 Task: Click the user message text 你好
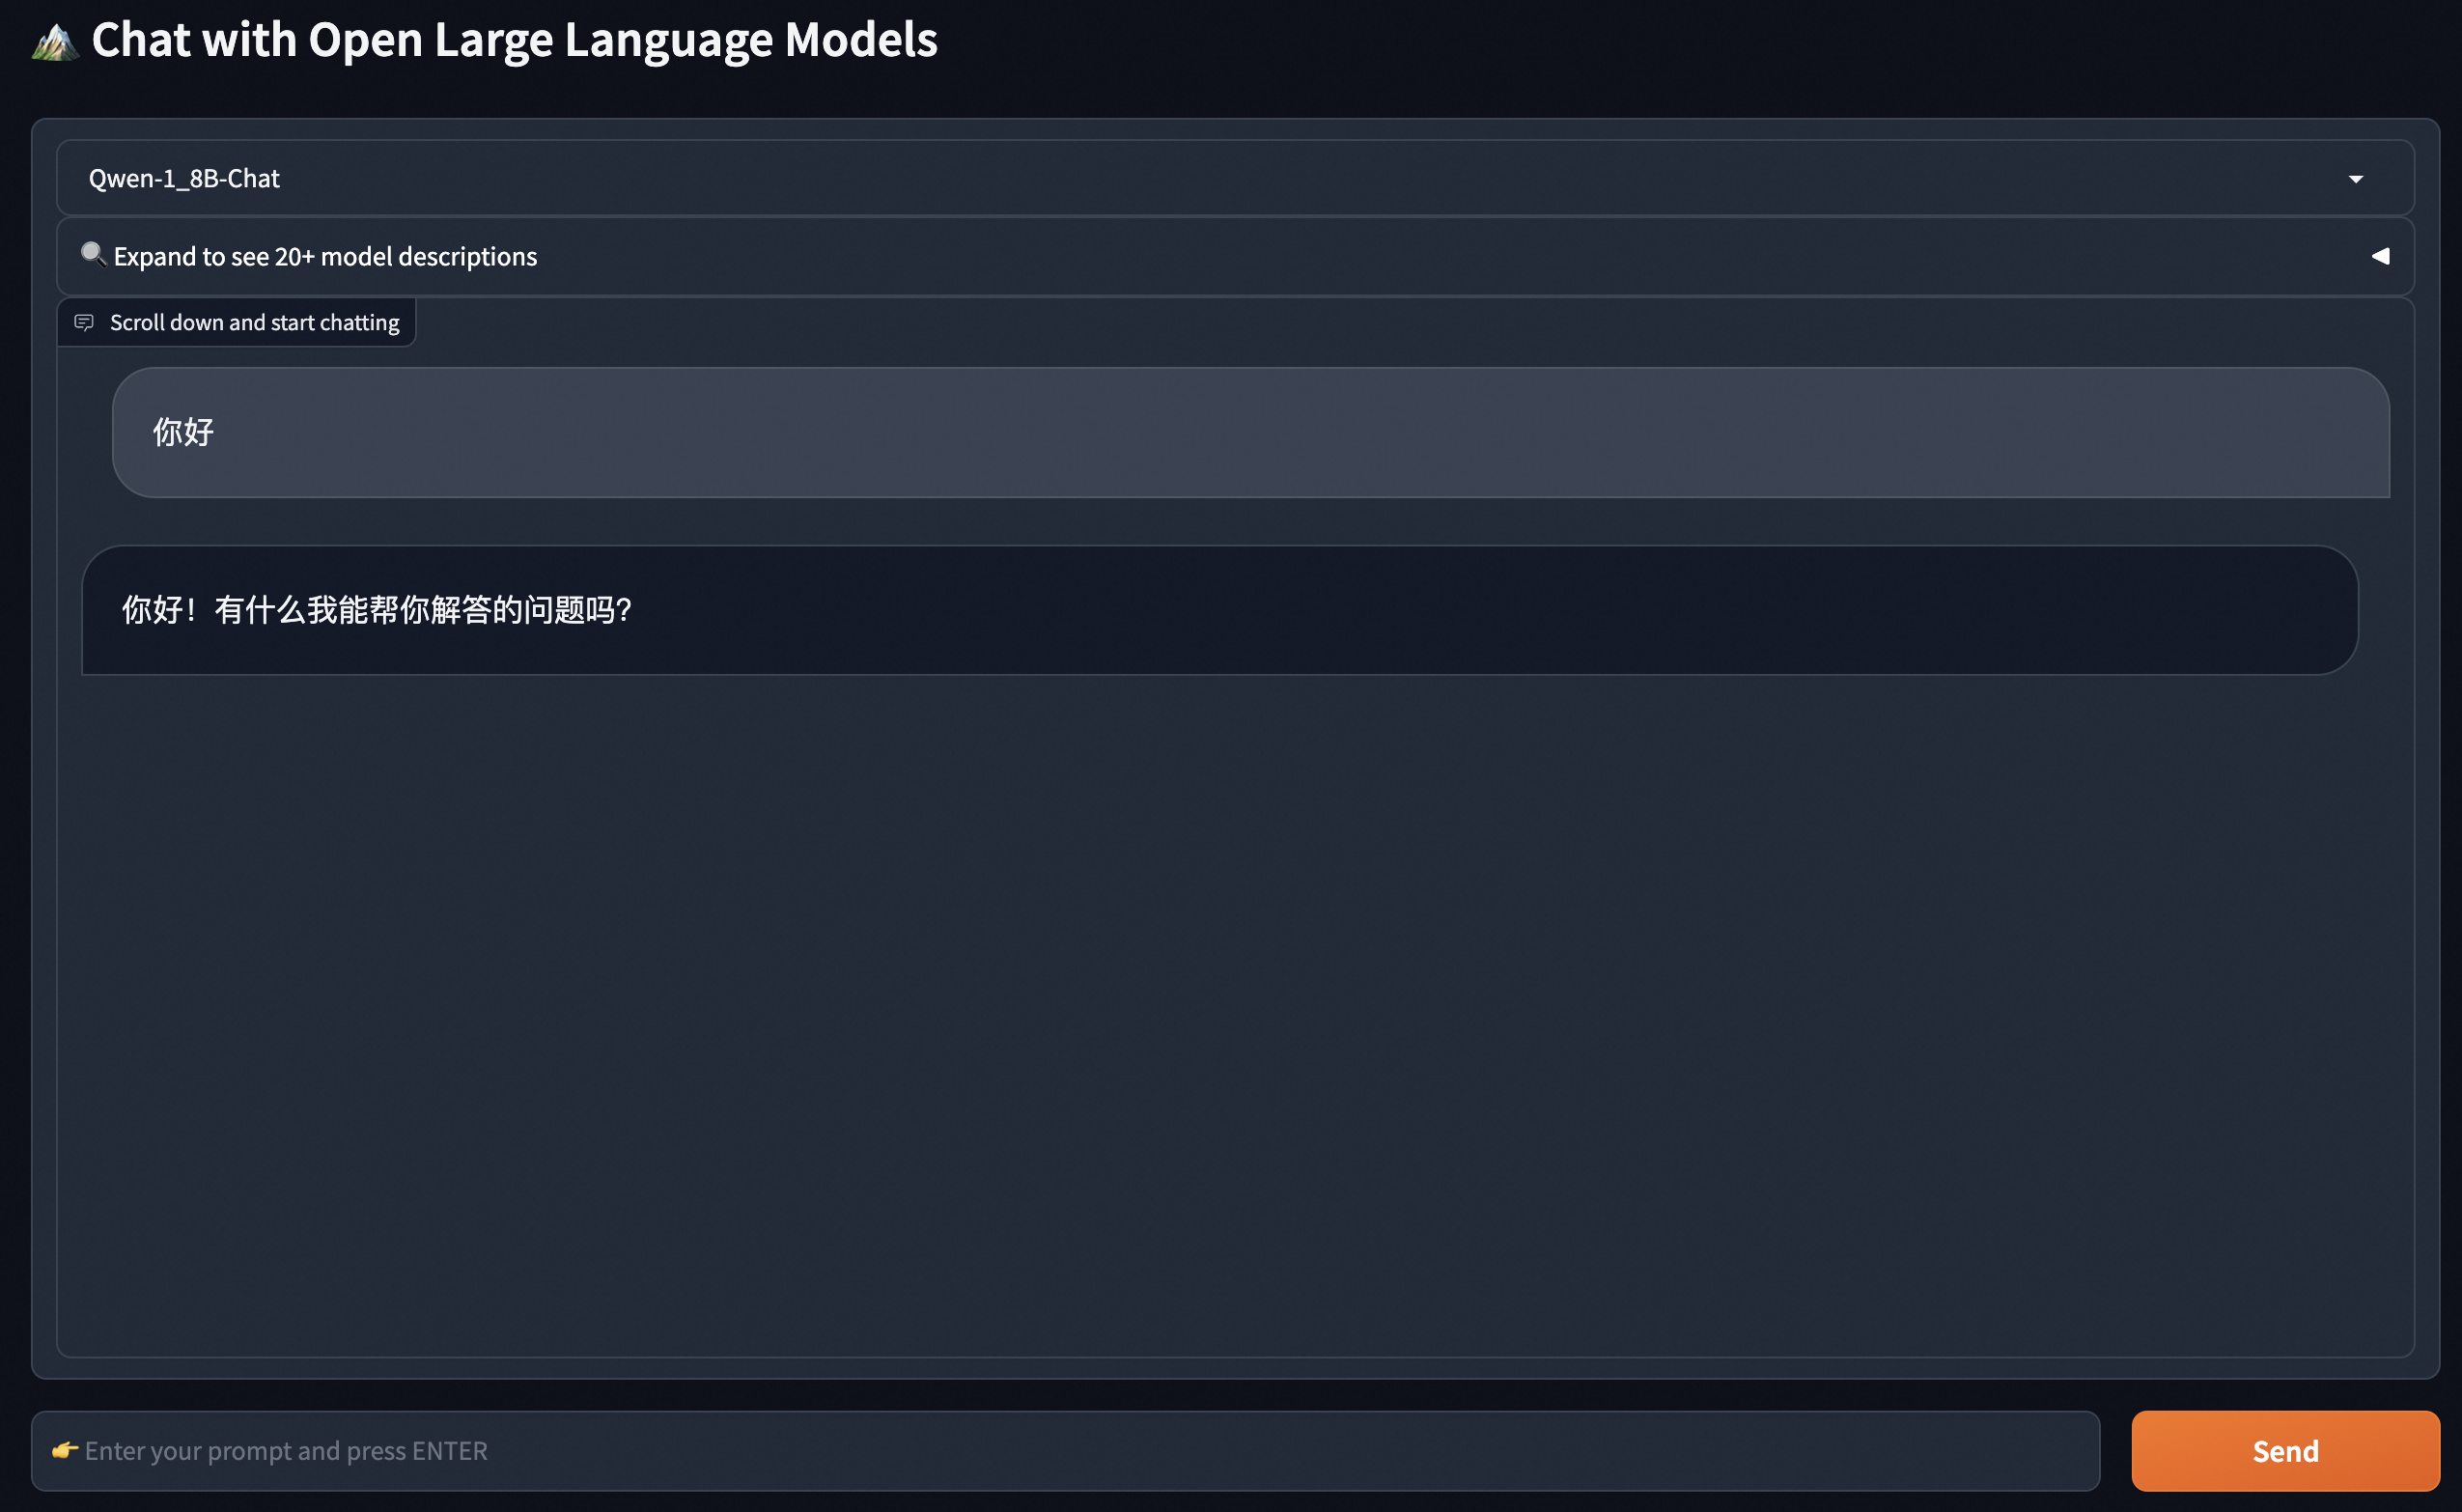click(183, 432)
